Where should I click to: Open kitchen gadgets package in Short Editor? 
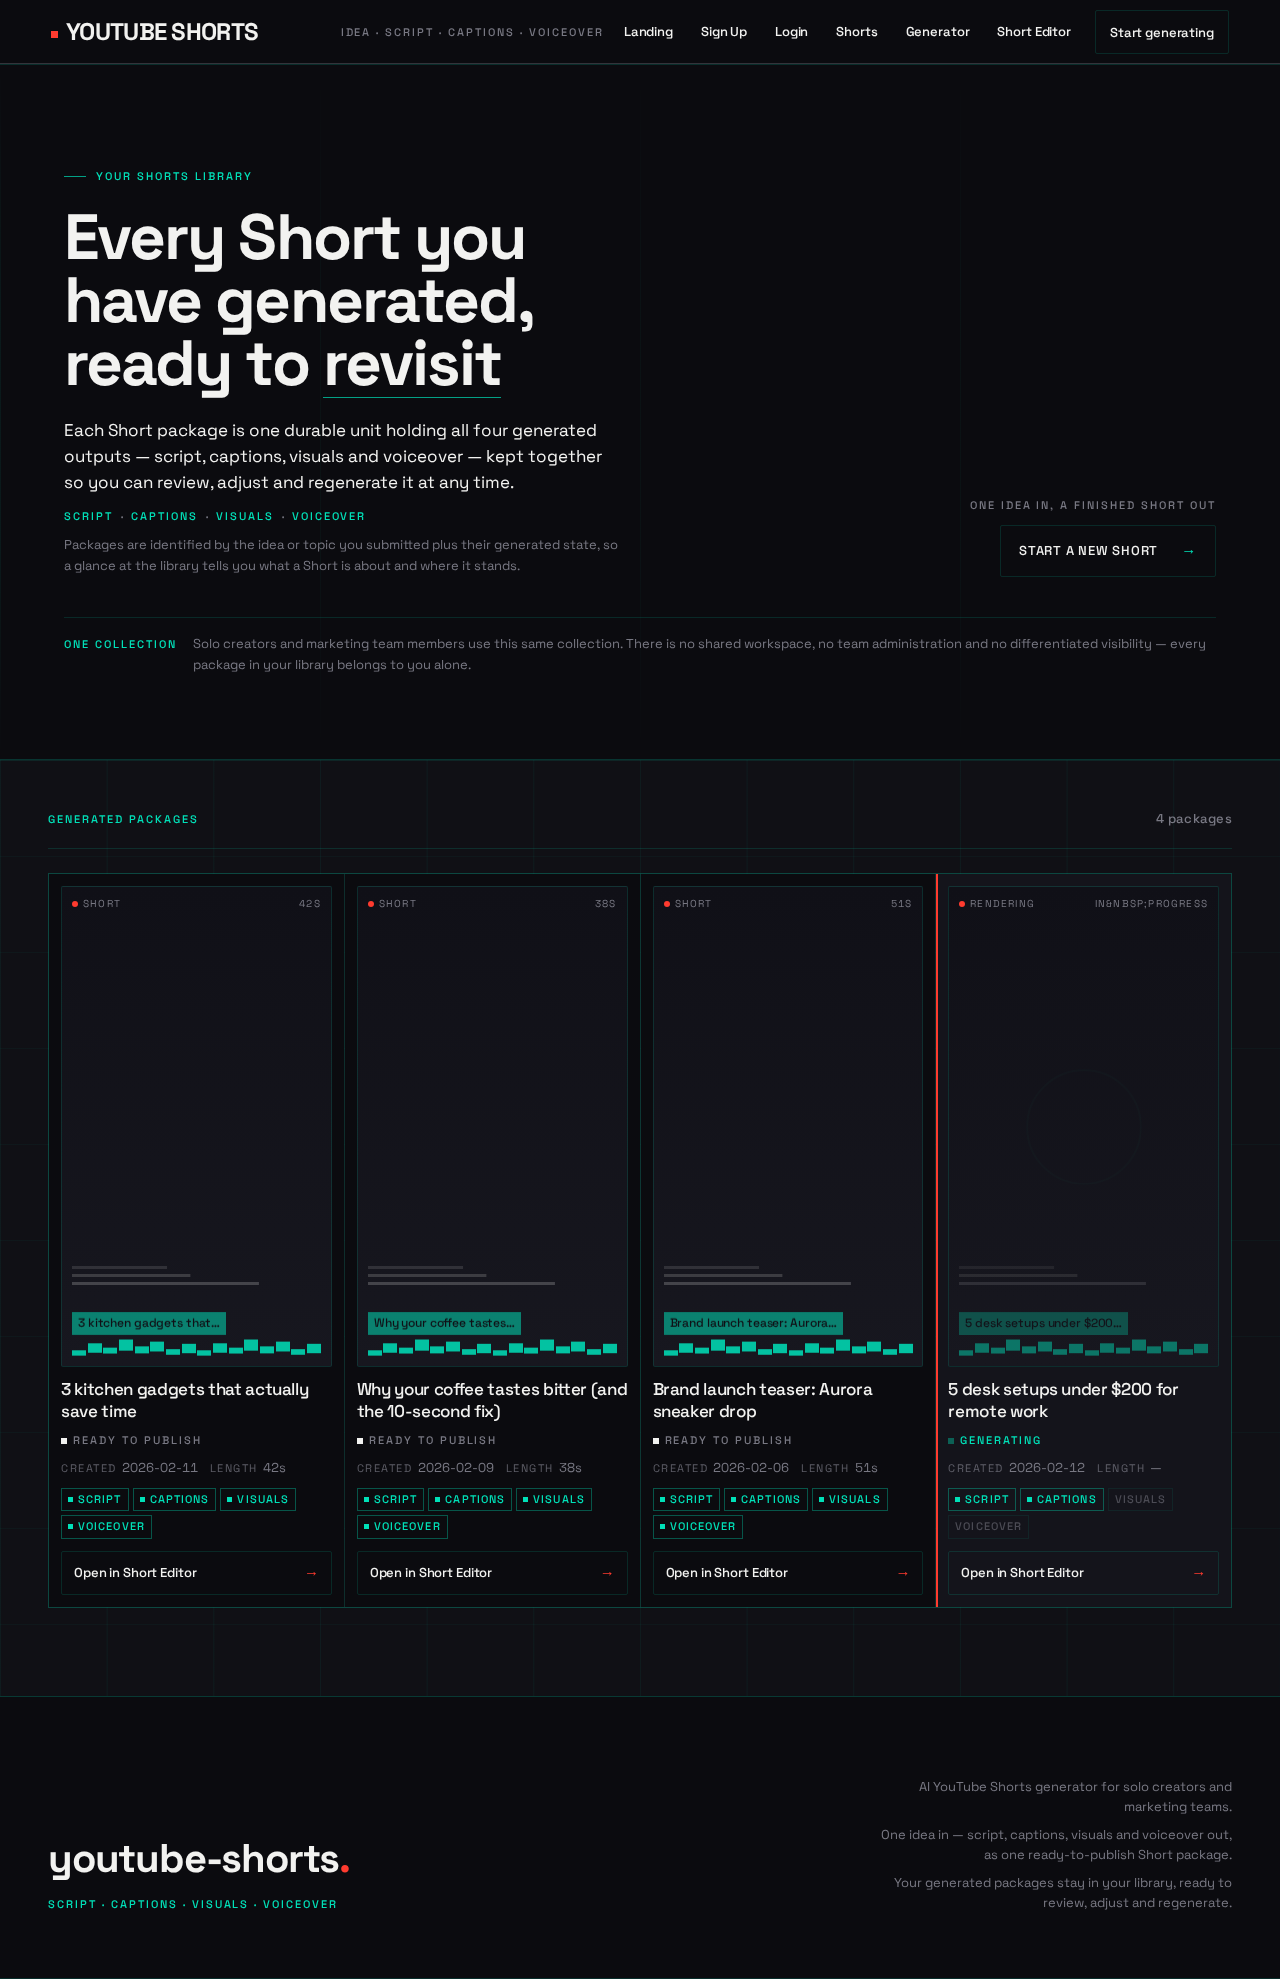(x=196, y=1573)
